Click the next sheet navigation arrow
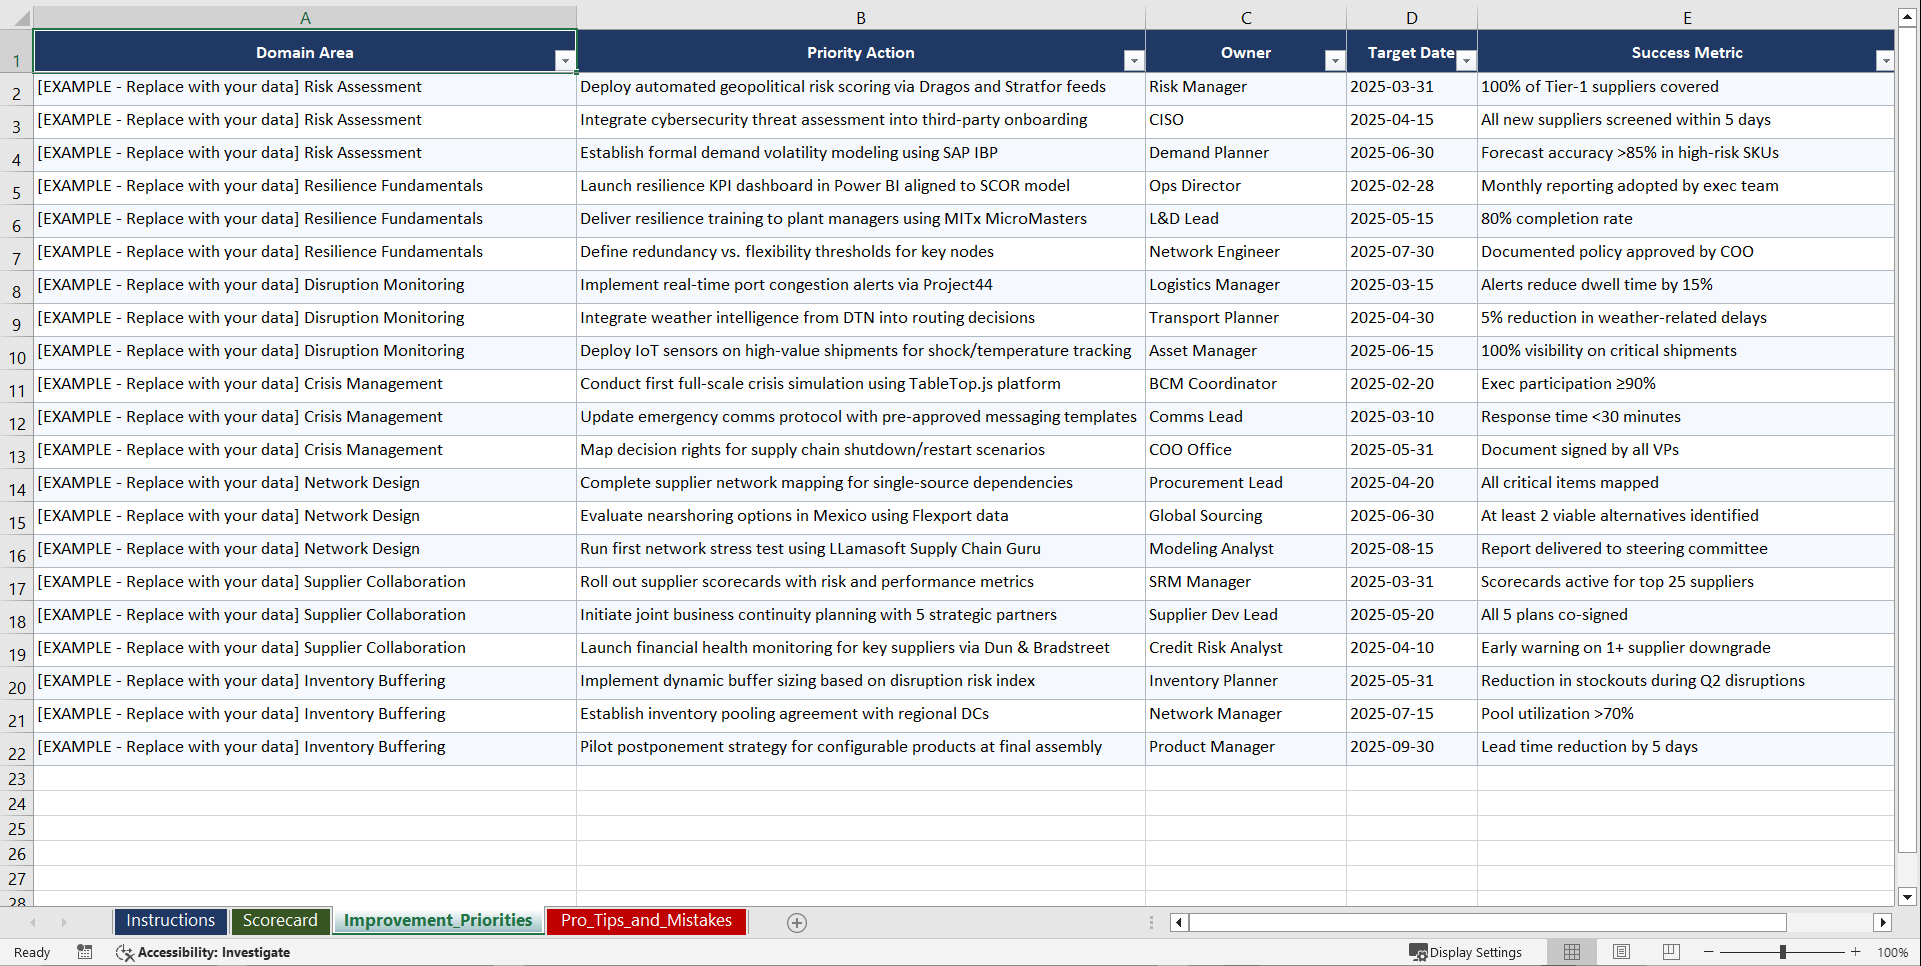The width and height of the screenshot is (1921, 966). click(x=64, y=922)
